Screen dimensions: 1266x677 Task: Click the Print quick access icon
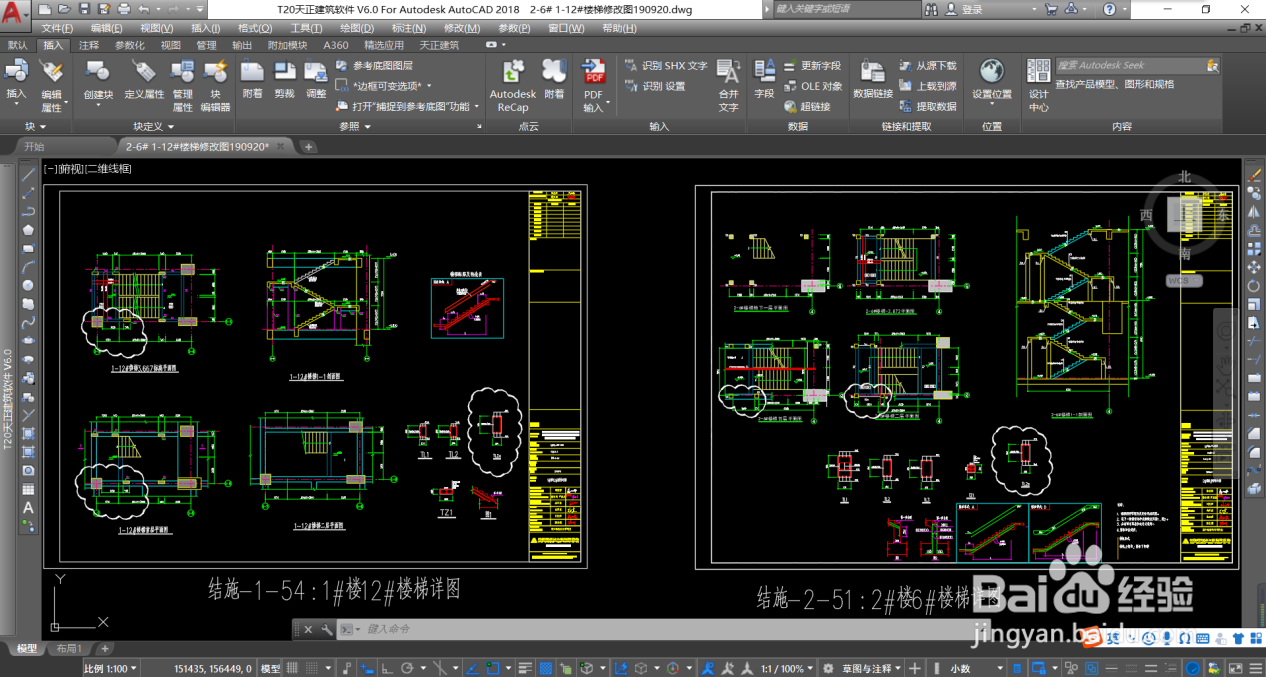click(x=122, y=9)
